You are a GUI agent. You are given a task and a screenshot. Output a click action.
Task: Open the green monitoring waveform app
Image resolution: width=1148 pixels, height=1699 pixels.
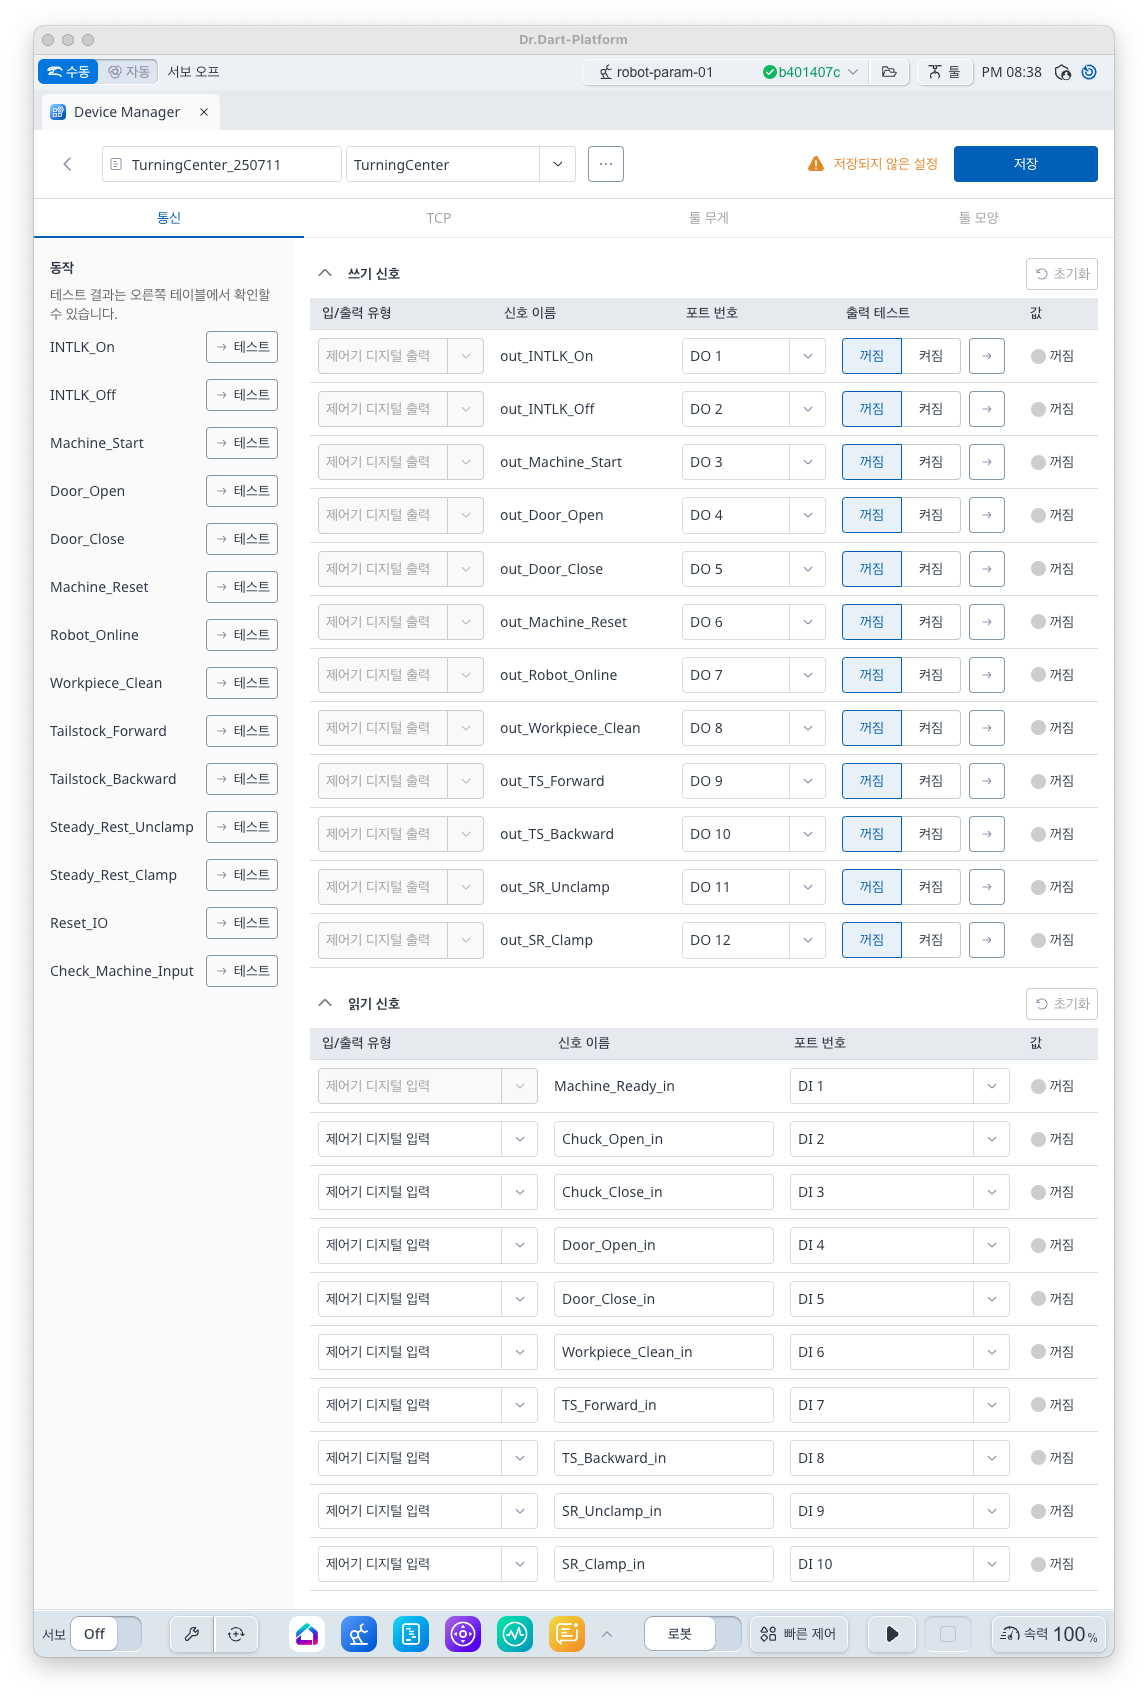(x=515, y=1634)
